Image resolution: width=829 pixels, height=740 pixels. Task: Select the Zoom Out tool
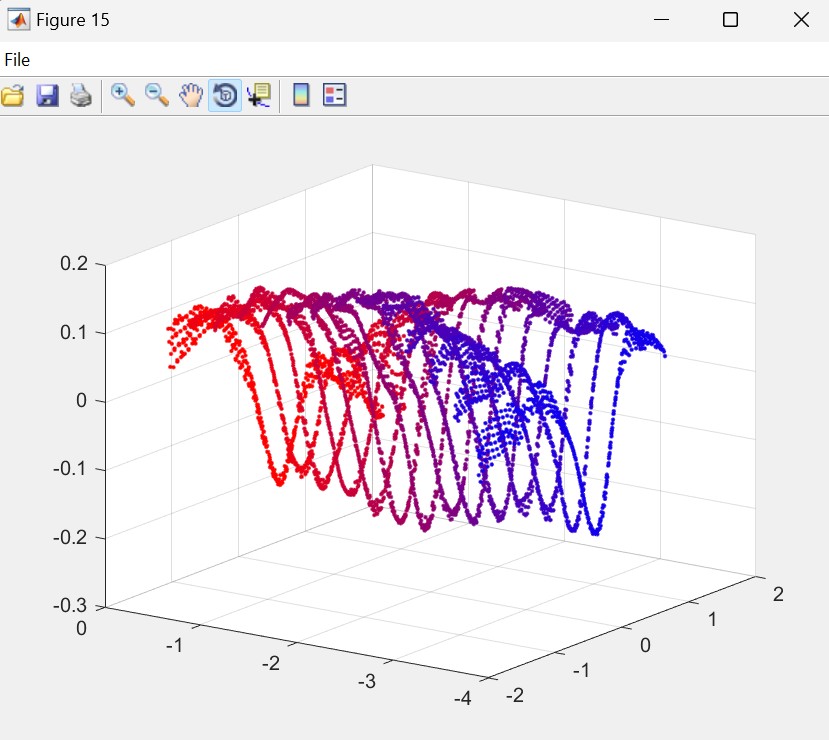click(x=157, y=96)
